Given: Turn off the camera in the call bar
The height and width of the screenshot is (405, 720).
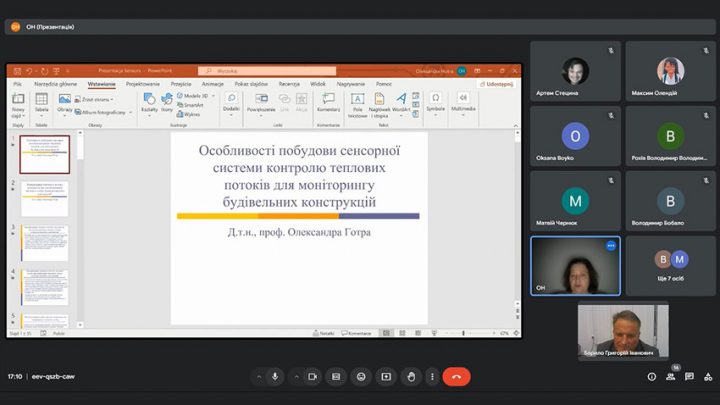Looking at the screenshot, I should click(312, 377).
